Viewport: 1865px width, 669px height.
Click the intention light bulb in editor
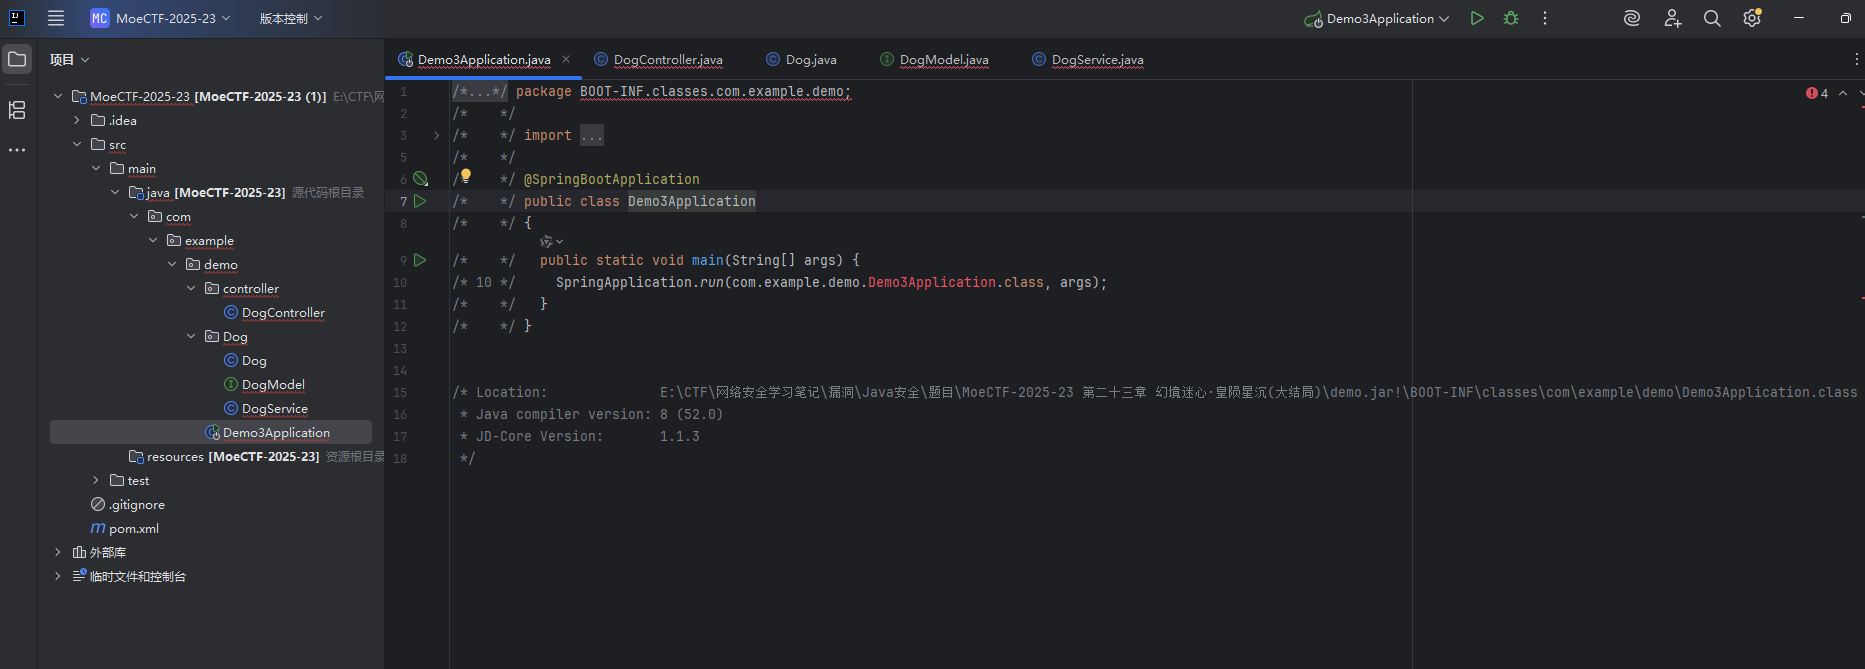(465, 176)
